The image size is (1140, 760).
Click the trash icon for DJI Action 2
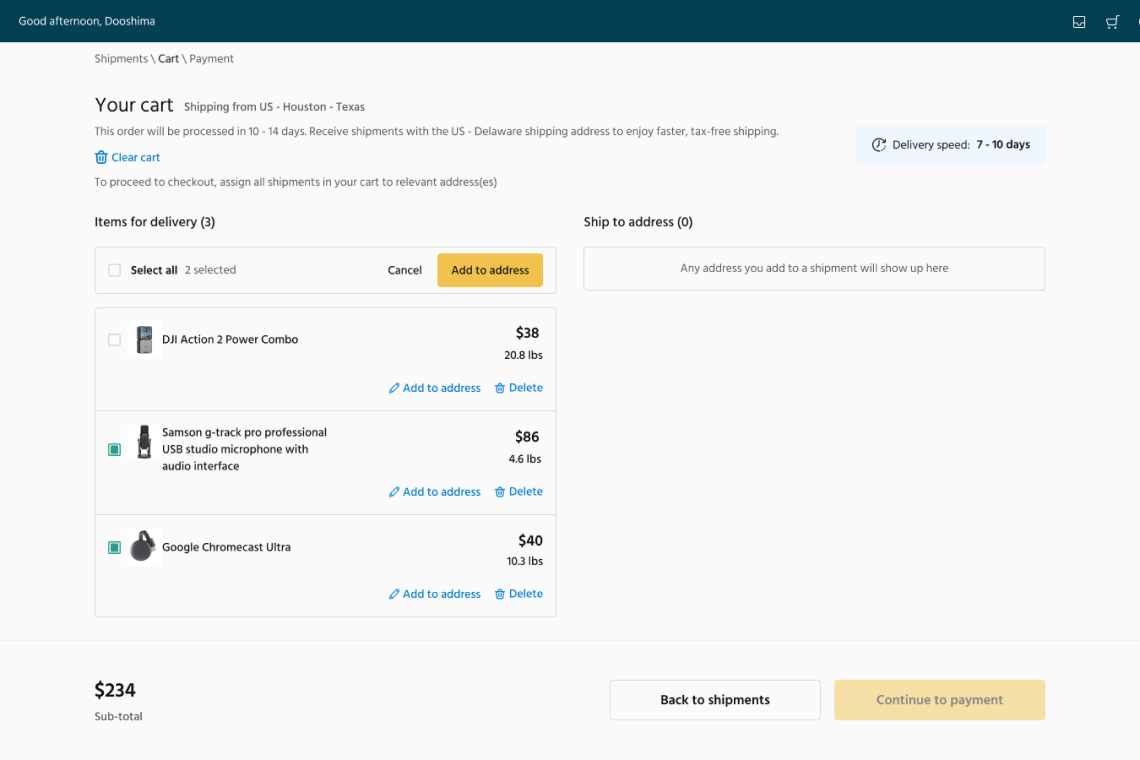[499, 388]
